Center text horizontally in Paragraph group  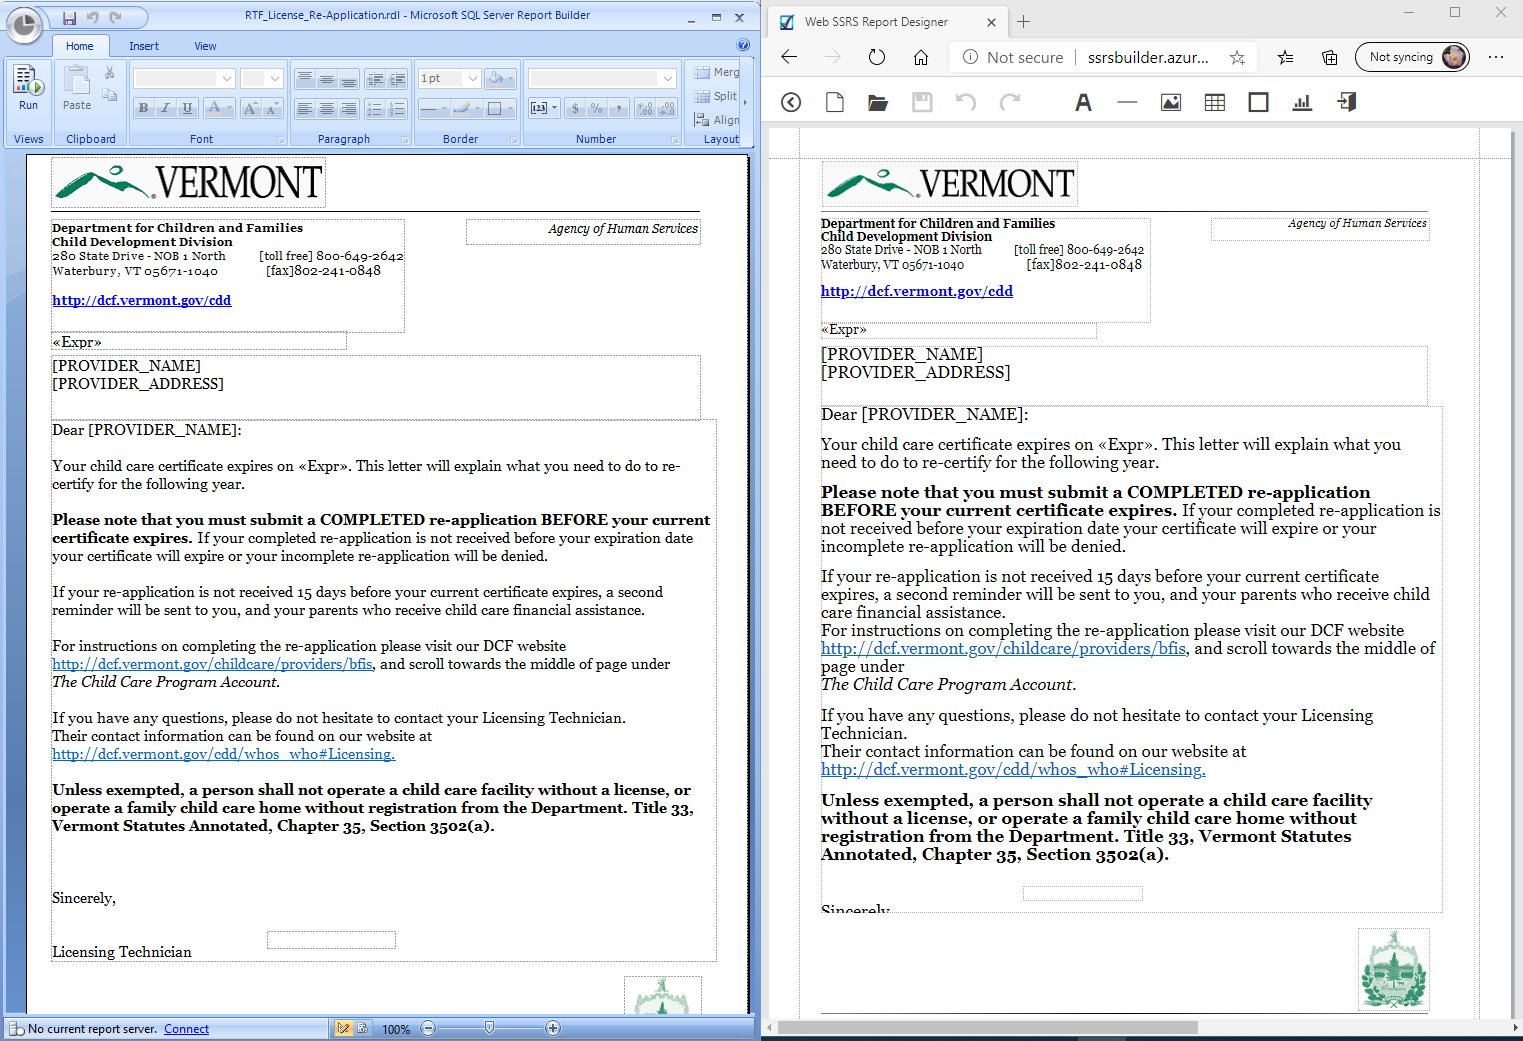pos(327,108)
